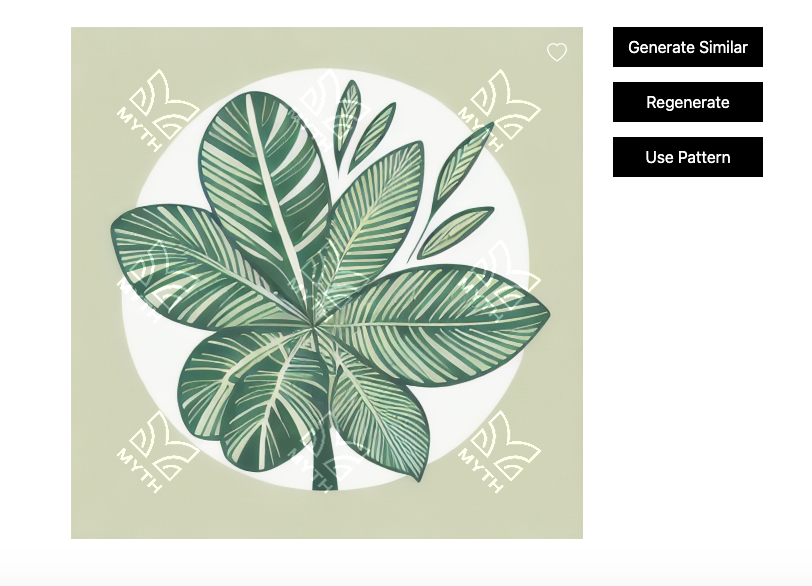Click the bottom-right MYTH watermark logo
Screen dimensions: 812x586
(x=499, y=451)
